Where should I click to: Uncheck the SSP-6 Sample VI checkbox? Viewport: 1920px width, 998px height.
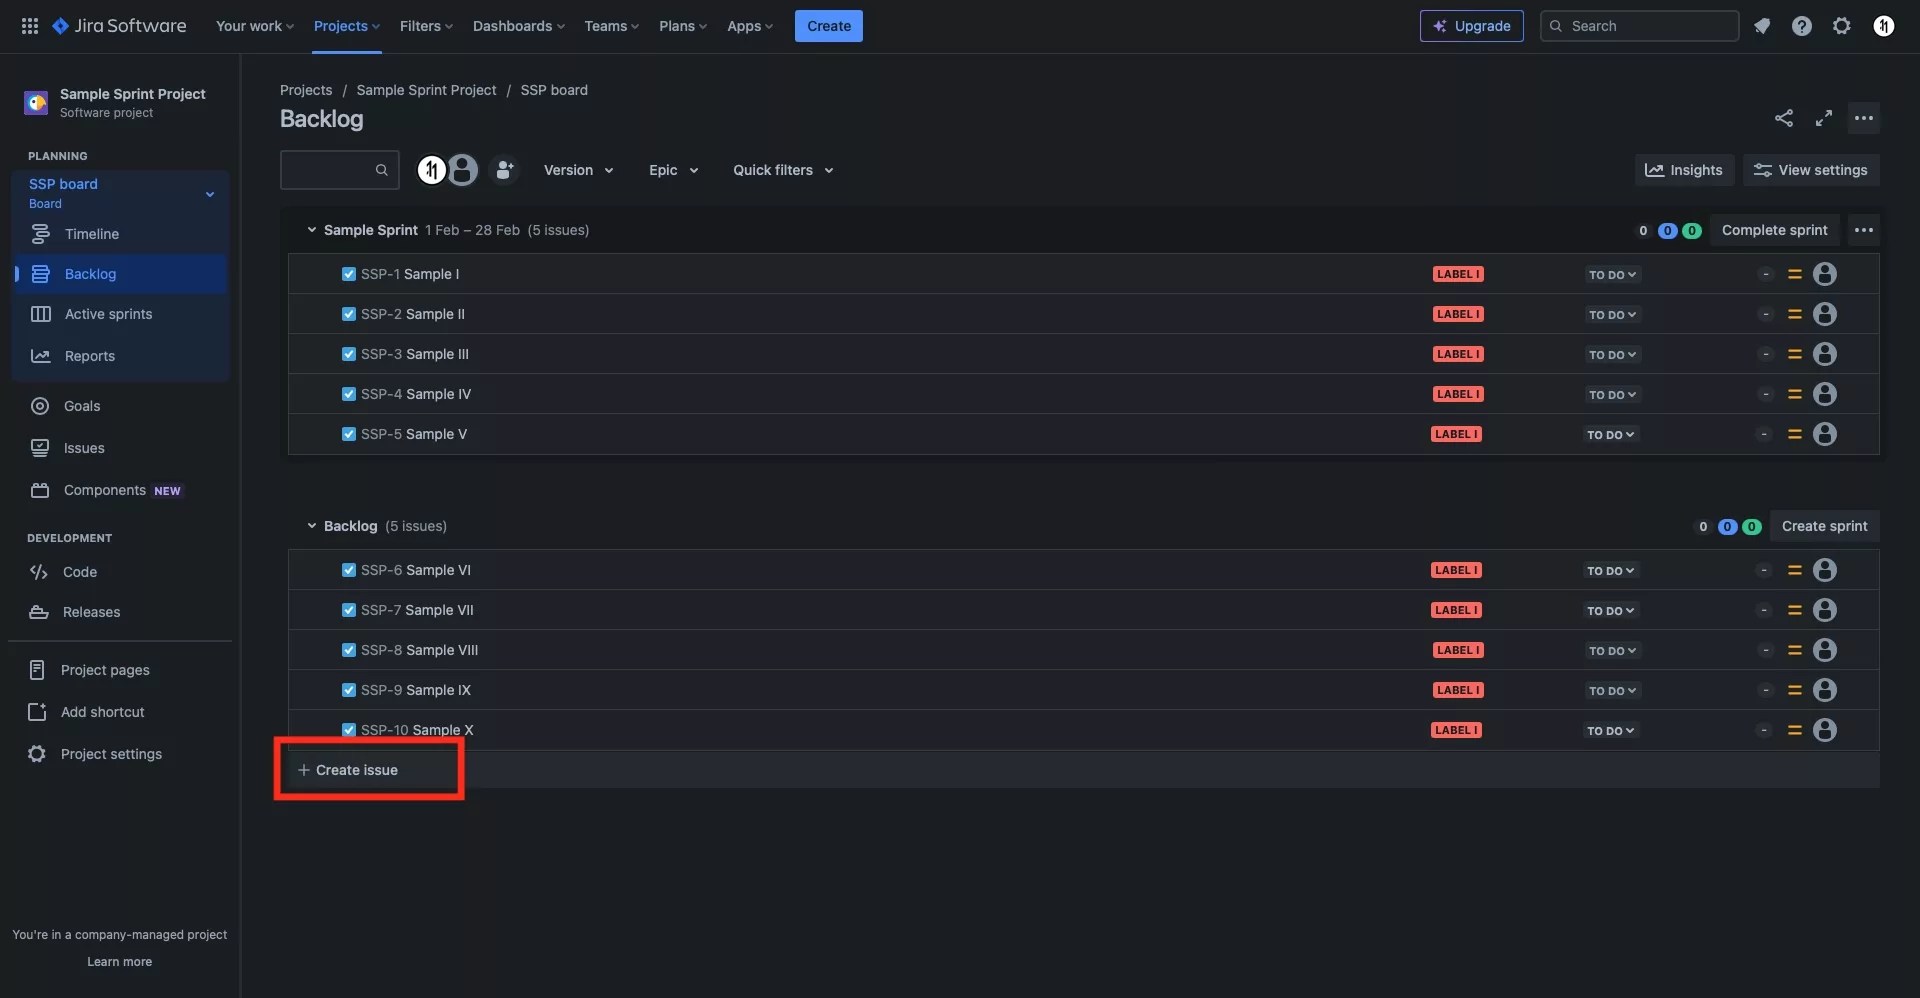(348, 569)
